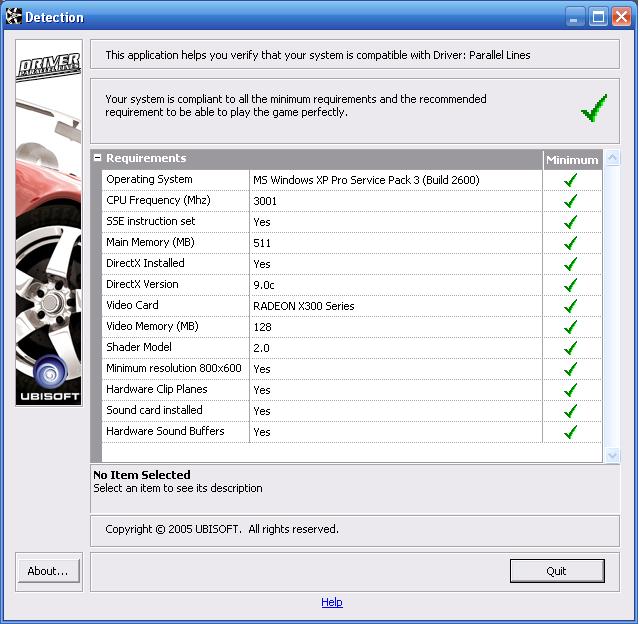
Task: Click the Detection title bar icon
Action: coord(14,17)
